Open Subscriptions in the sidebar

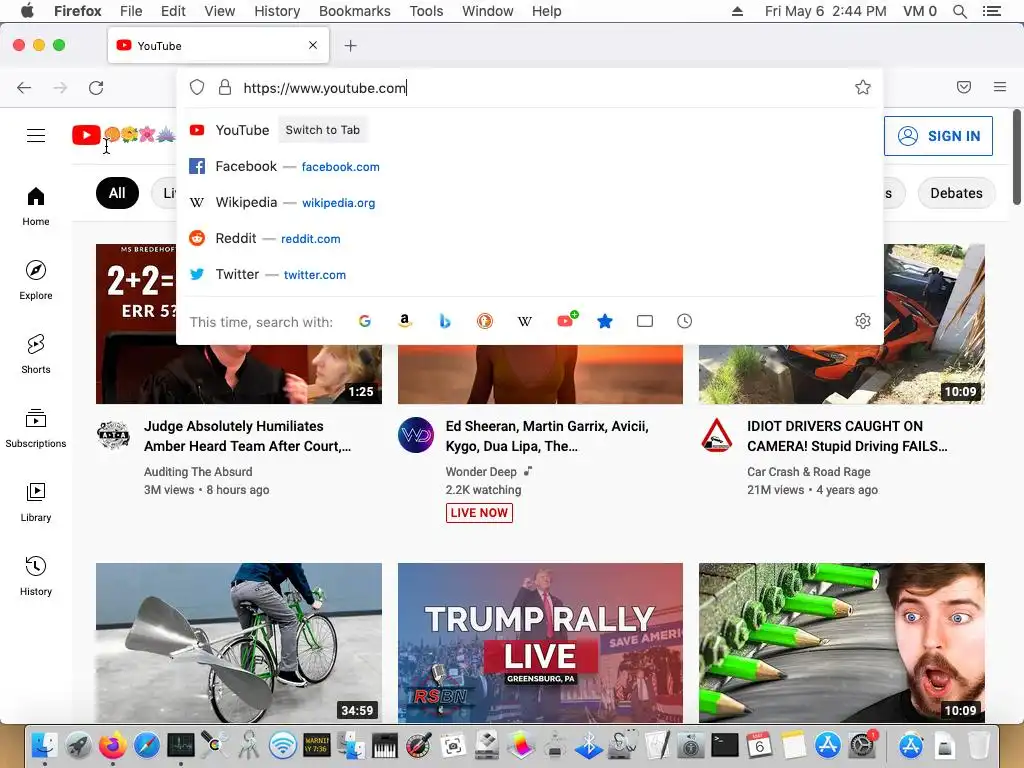pos(36,428)
